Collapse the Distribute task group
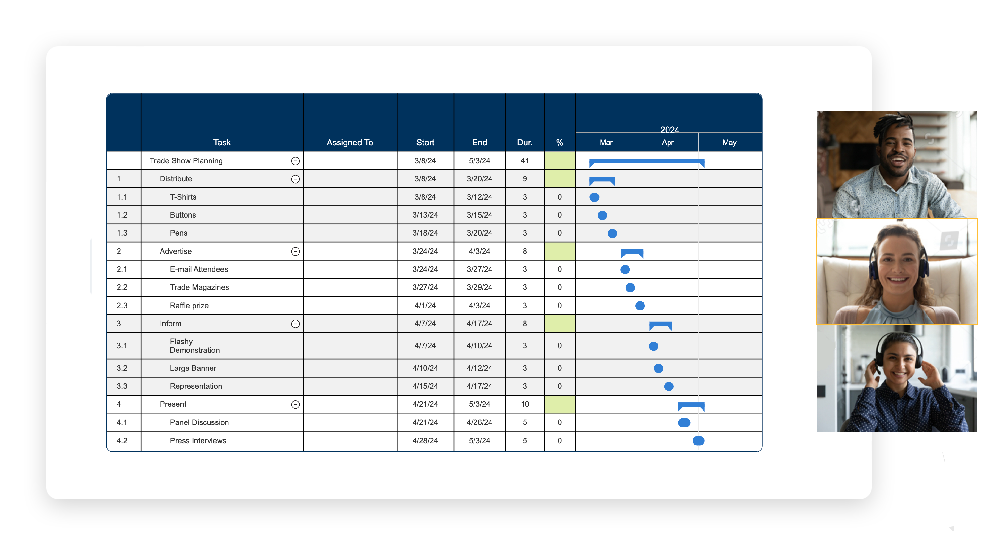 (x=295, y=179)
